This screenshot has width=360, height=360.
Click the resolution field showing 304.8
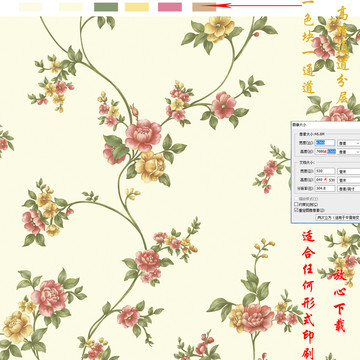click(325, 188)
